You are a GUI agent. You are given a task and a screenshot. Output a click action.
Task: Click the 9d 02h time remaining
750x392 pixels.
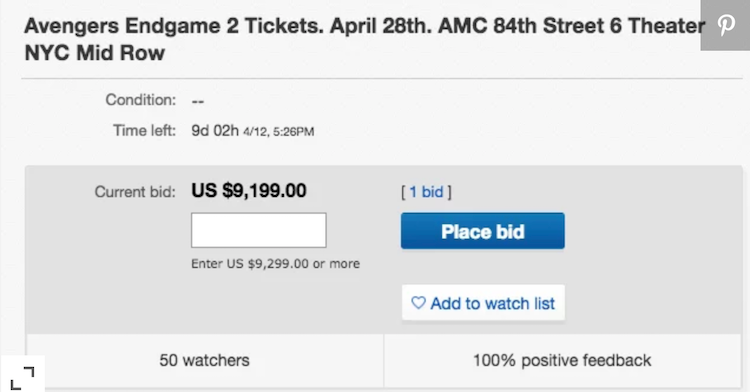click(215, 131)
